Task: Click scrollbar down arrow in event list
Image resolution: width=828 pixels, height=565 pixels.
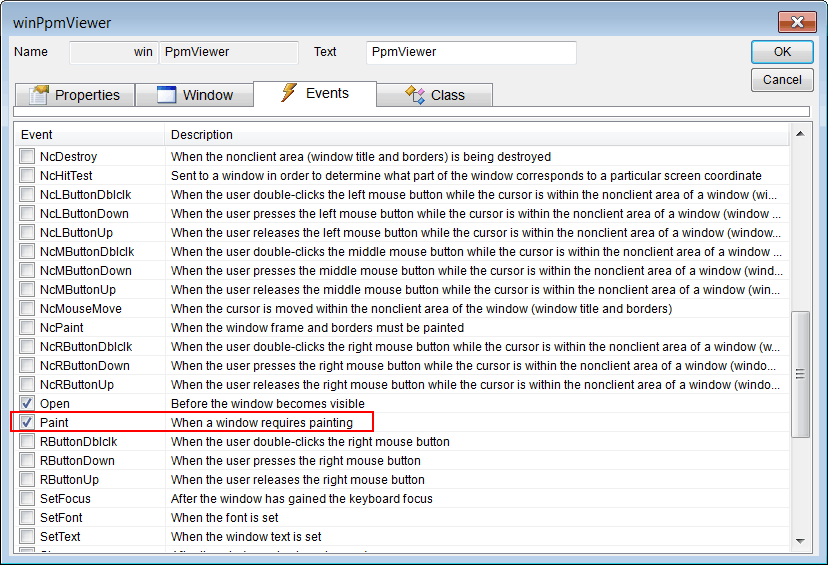Action: (x=800, y=541)
